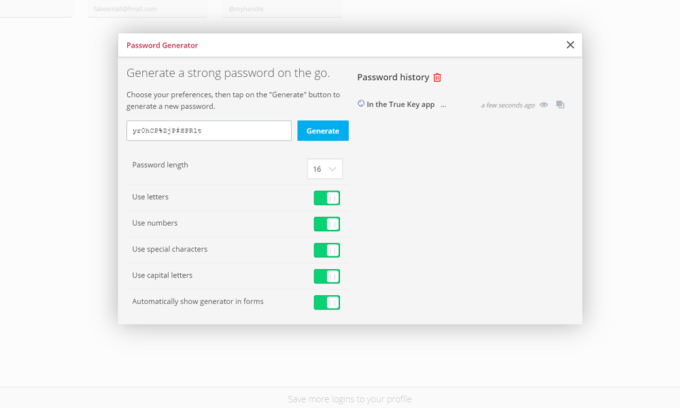The image size is (680, 408).
Task: Click the 'Password Generator' title
Action: click(x=162, y=45)
